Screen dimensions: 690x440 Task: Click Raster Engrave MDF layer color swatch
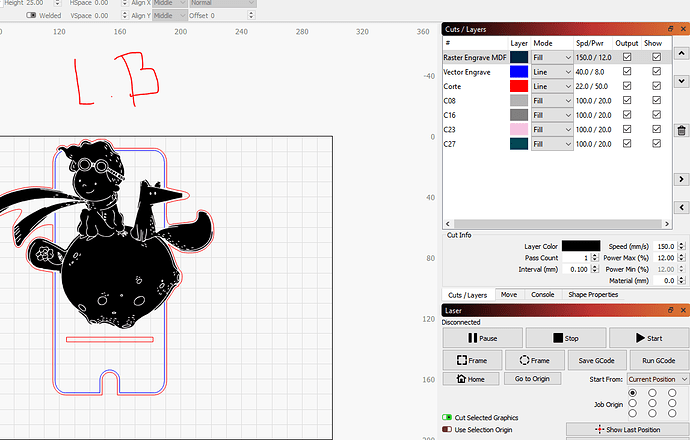[519, 57]
